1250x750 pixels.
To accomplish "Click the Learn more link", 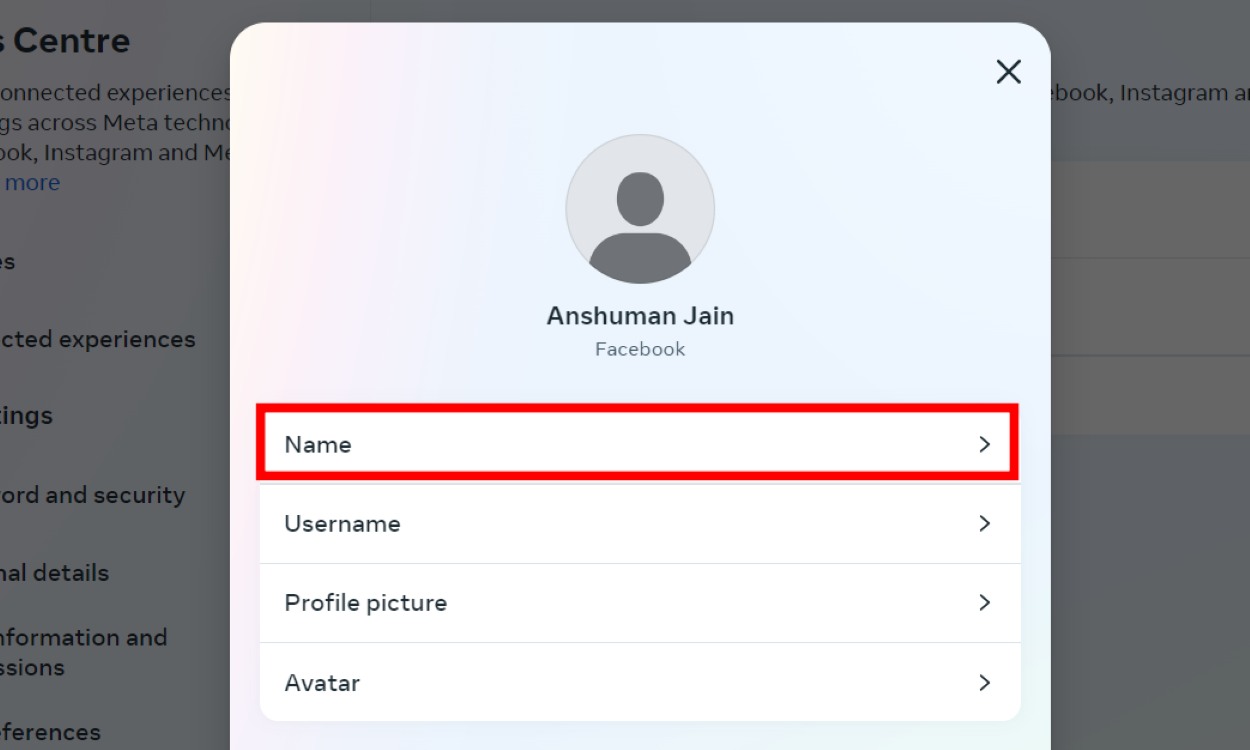I will [x=31, y=182].
